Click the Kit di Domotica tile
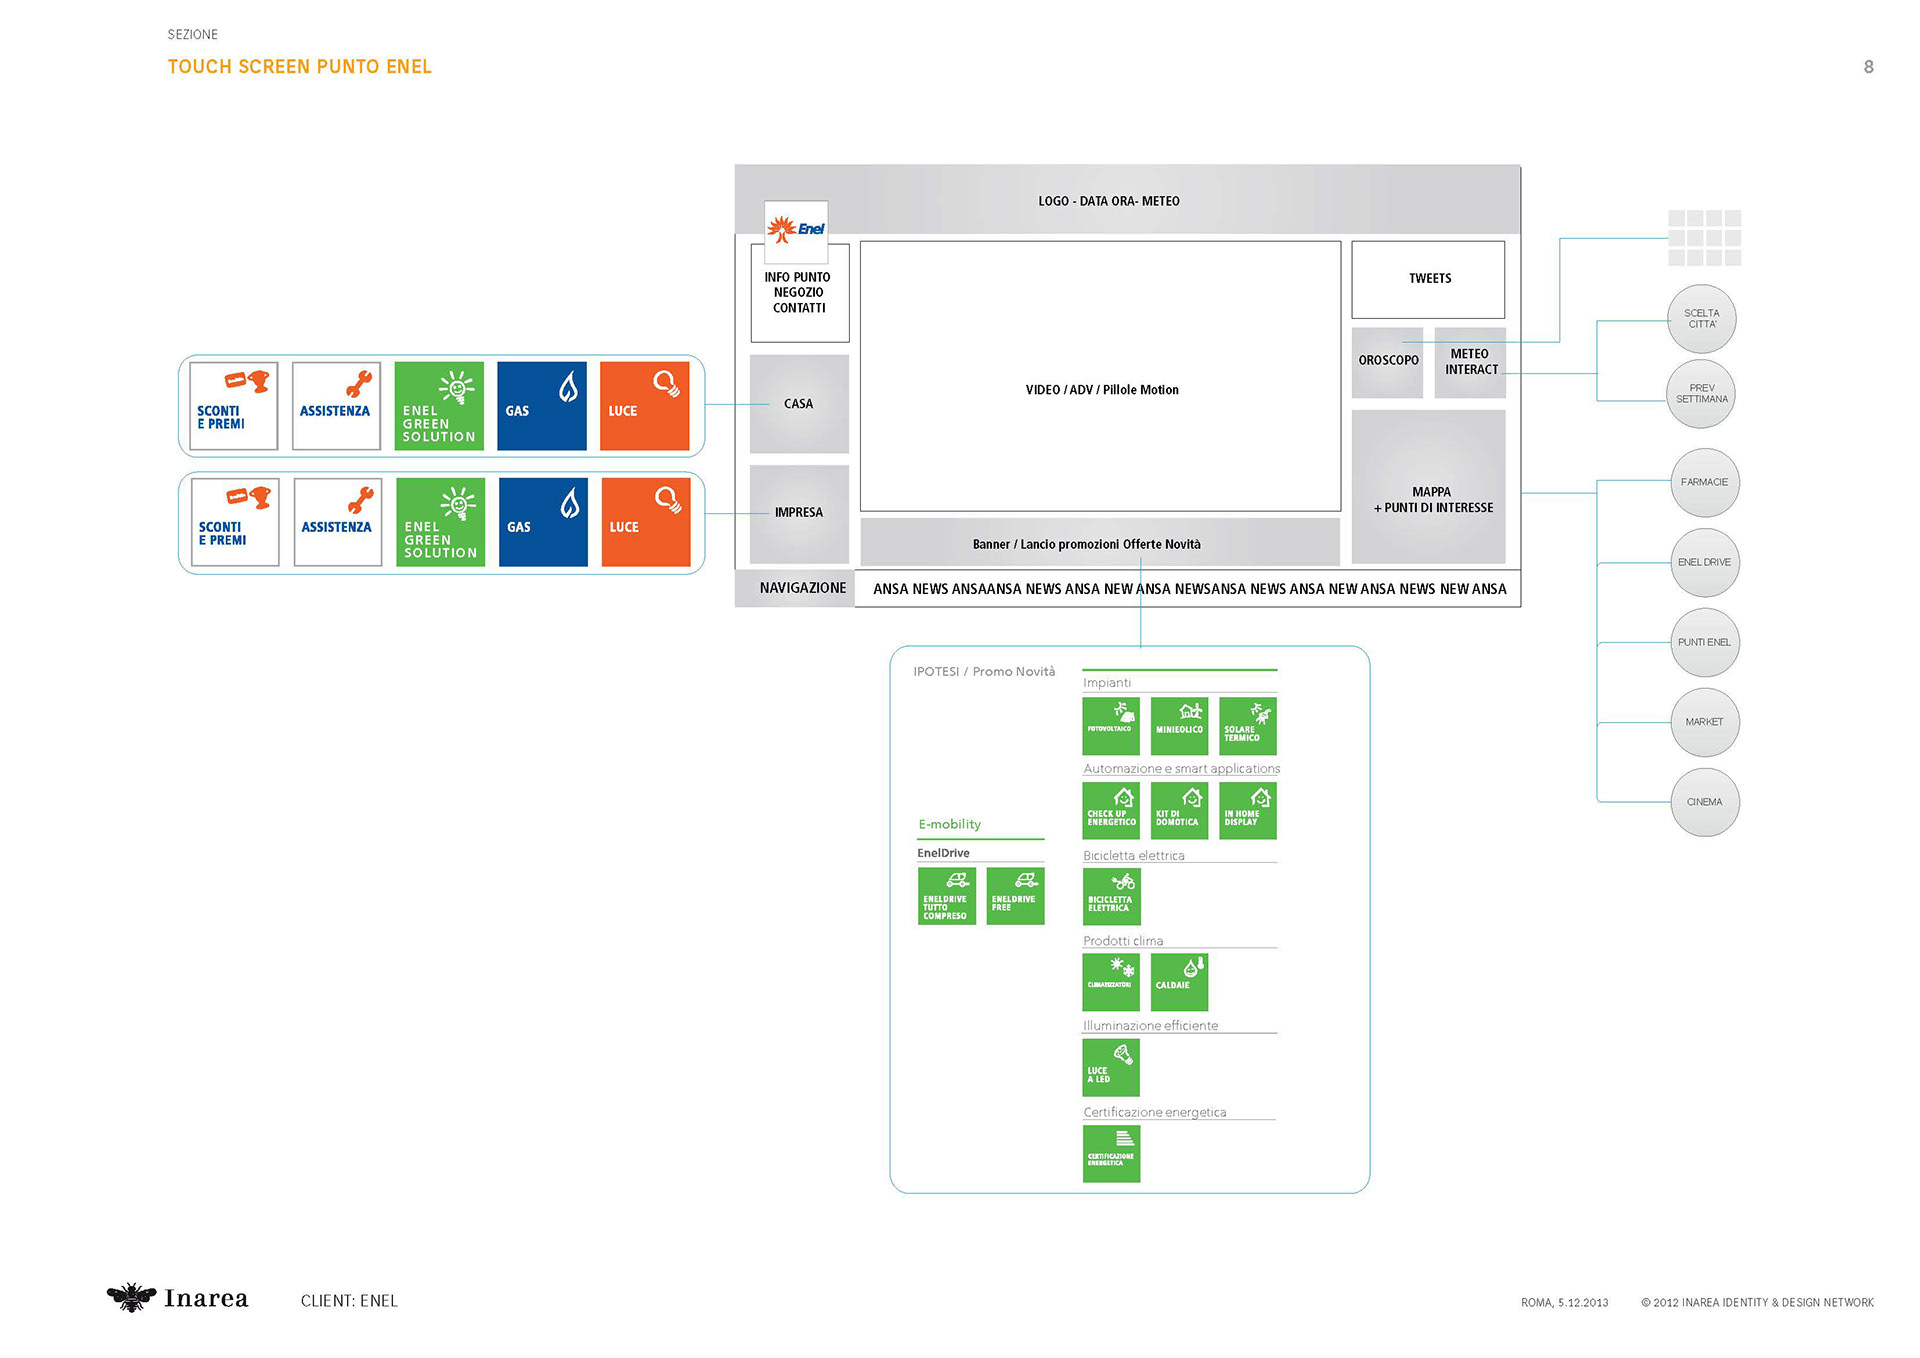The width and height of the screenshot is (1920, 1358). pos(1179,810)
